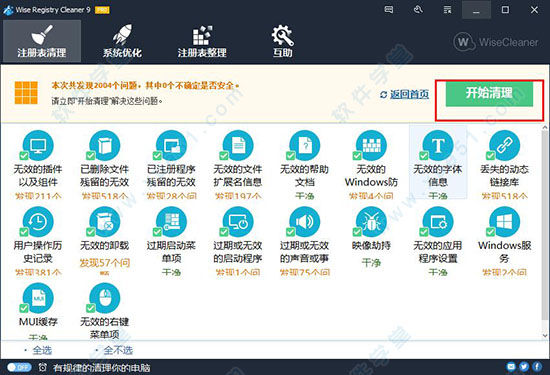Screen dimensions: 550x375
Task: Click the email share icon
Action: [x=511, y=367]
